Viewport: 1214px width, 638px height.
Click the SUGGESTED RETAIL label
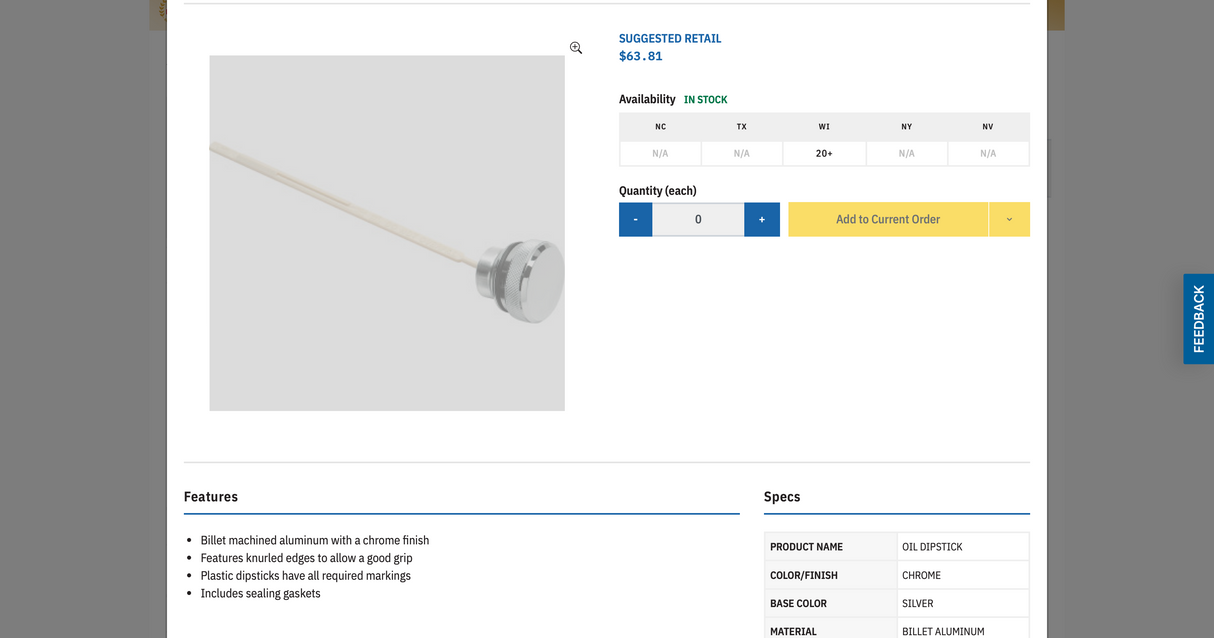[670, 39]
